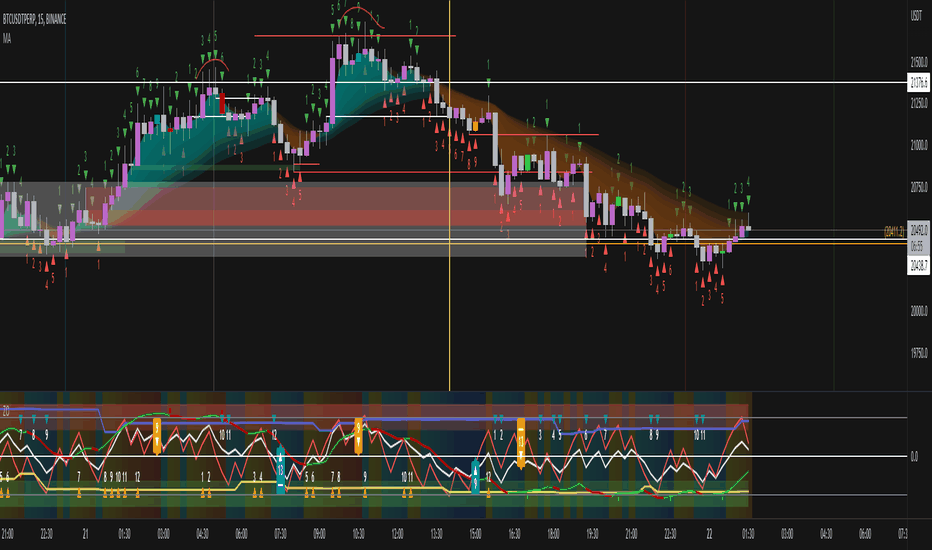Click the 20000.0 price axis label
Image resolution: width=932 pixels, height=550 pixels.
tap(919, 311)
